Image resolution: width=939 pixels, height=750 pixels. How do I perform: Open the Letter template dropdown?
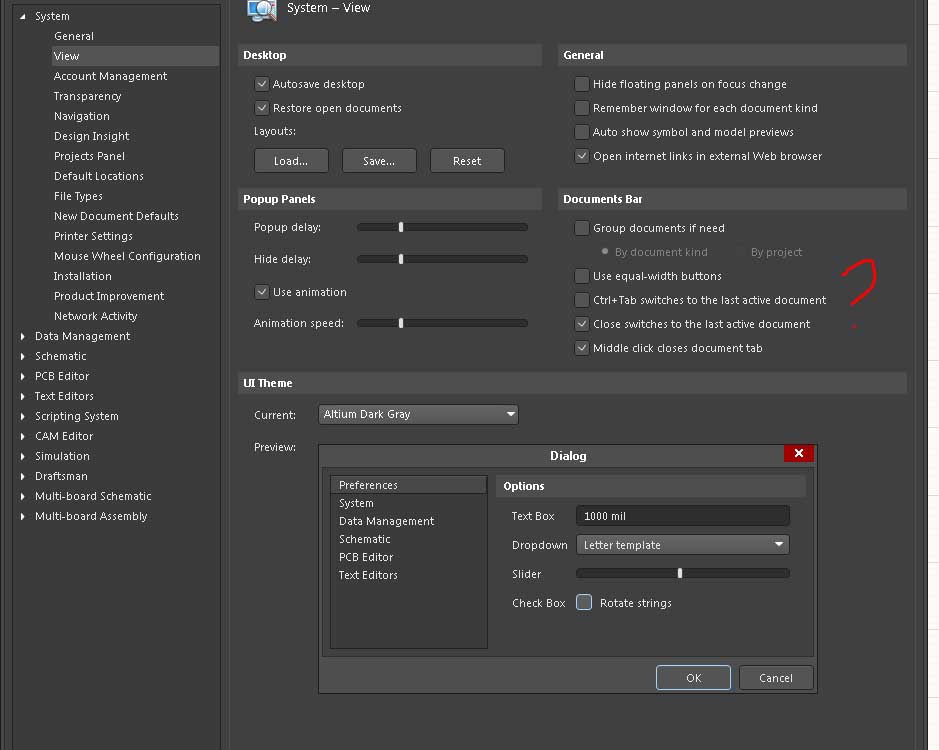click(682, 545)
